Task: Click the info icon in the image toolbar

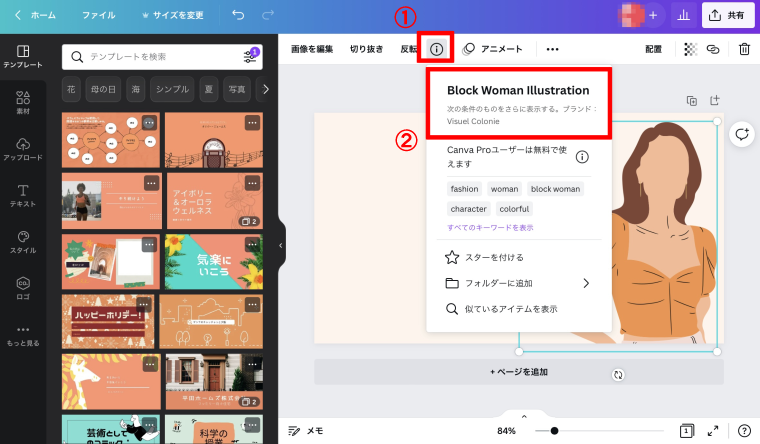Action: 436,48
